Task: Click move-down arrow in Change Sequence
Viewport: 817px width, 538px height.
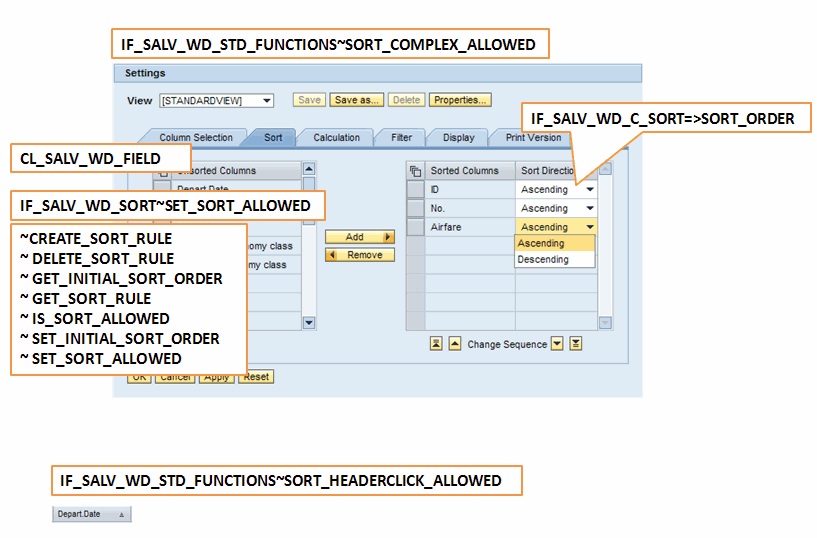Action: click(558, 344)
